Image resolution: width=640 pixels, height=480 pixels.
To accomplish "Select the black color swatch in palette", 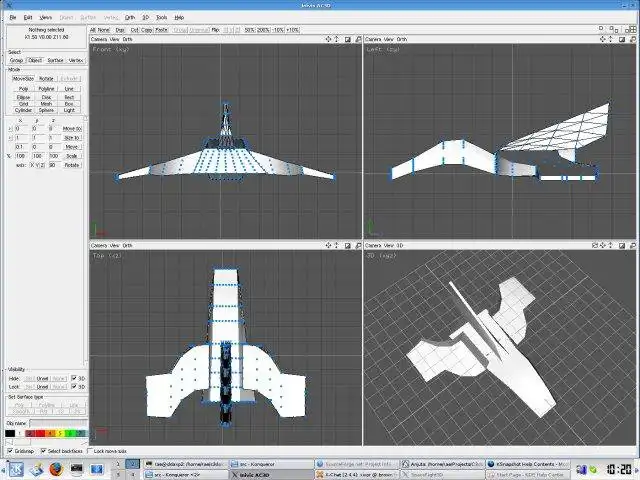I will coord(10,433).
